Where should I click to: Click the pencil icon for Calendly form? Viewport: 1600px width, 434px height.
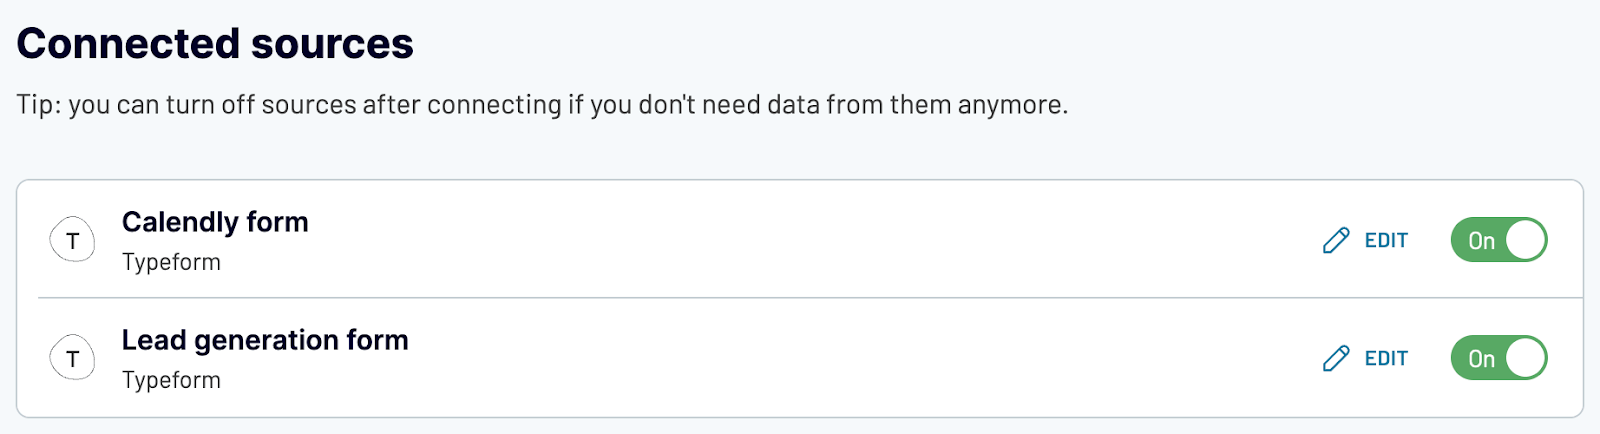click(1336, 240)
